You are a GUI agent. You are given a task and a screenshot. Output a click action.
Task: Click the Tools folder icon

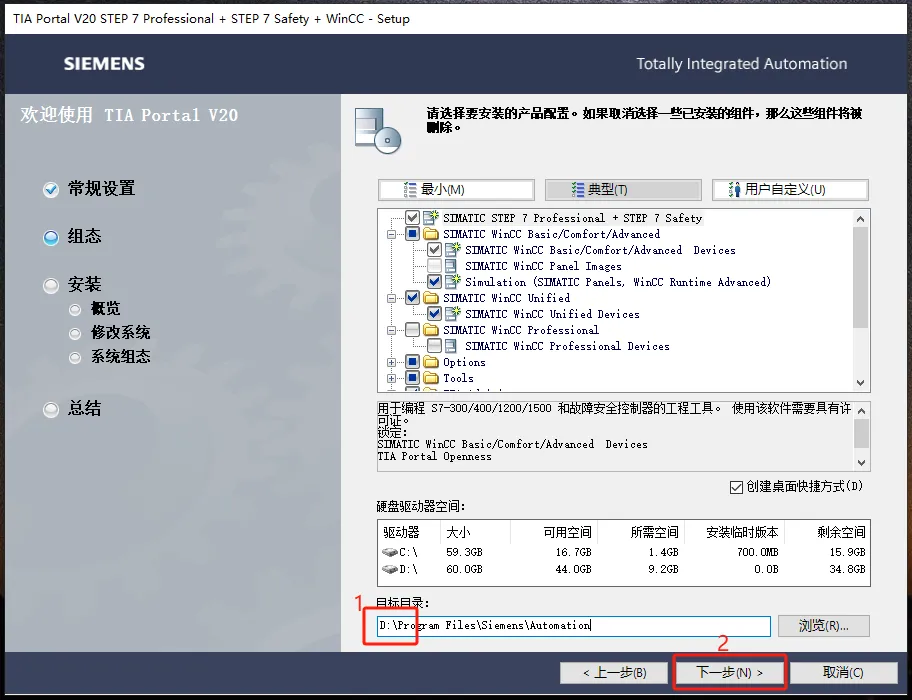coord(431,378)
